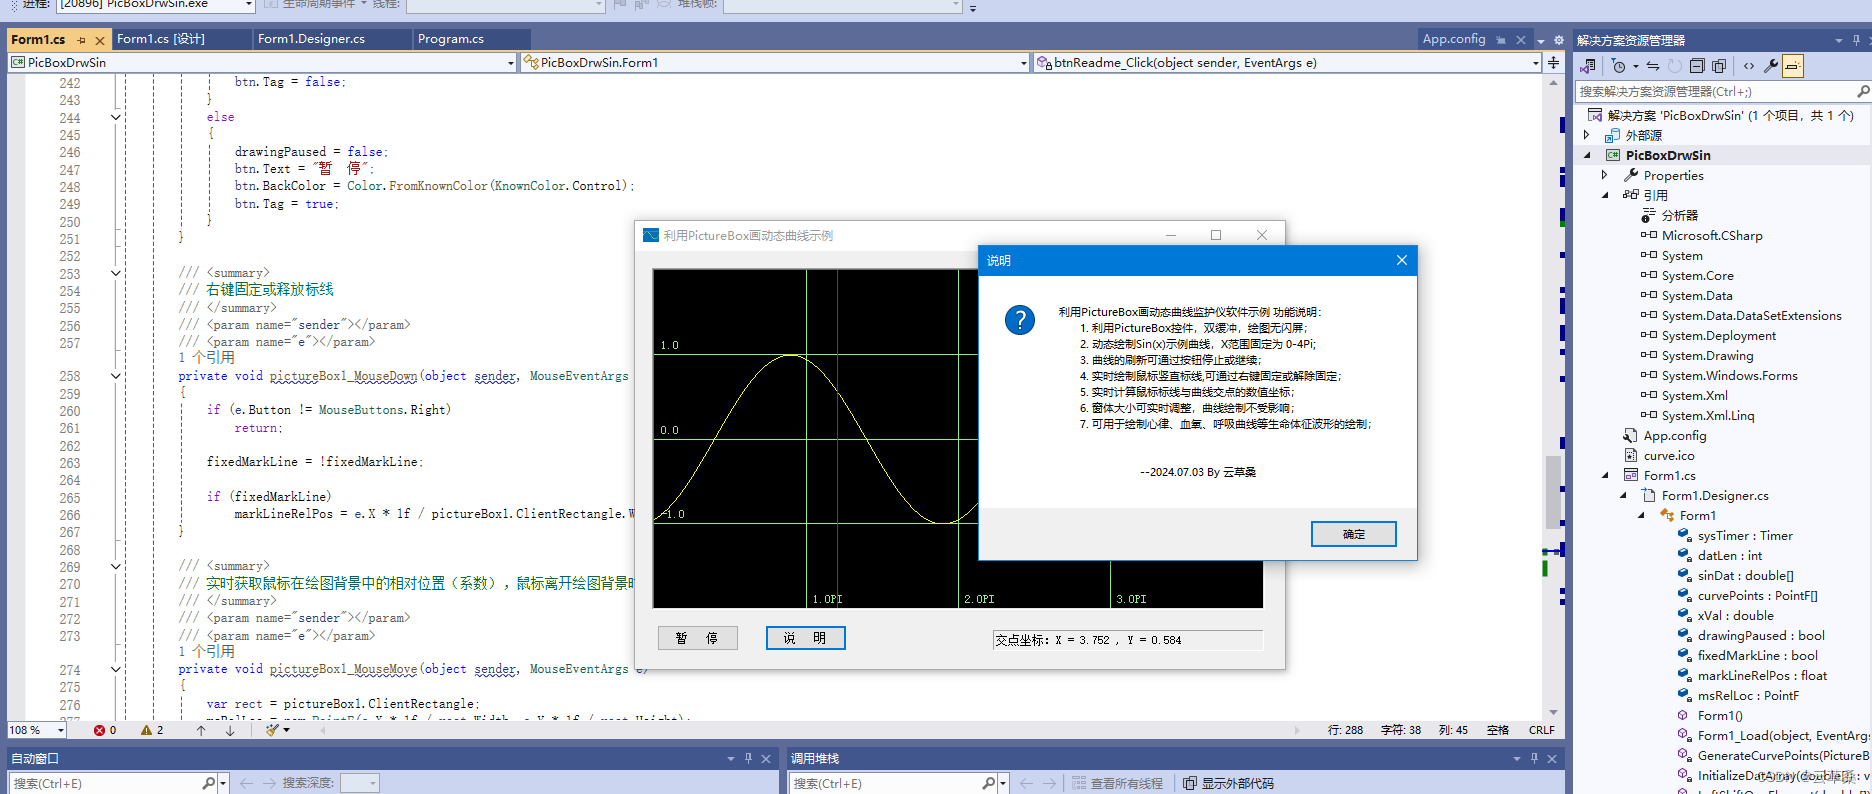Click the split editor icon

tap(1553, 63)
